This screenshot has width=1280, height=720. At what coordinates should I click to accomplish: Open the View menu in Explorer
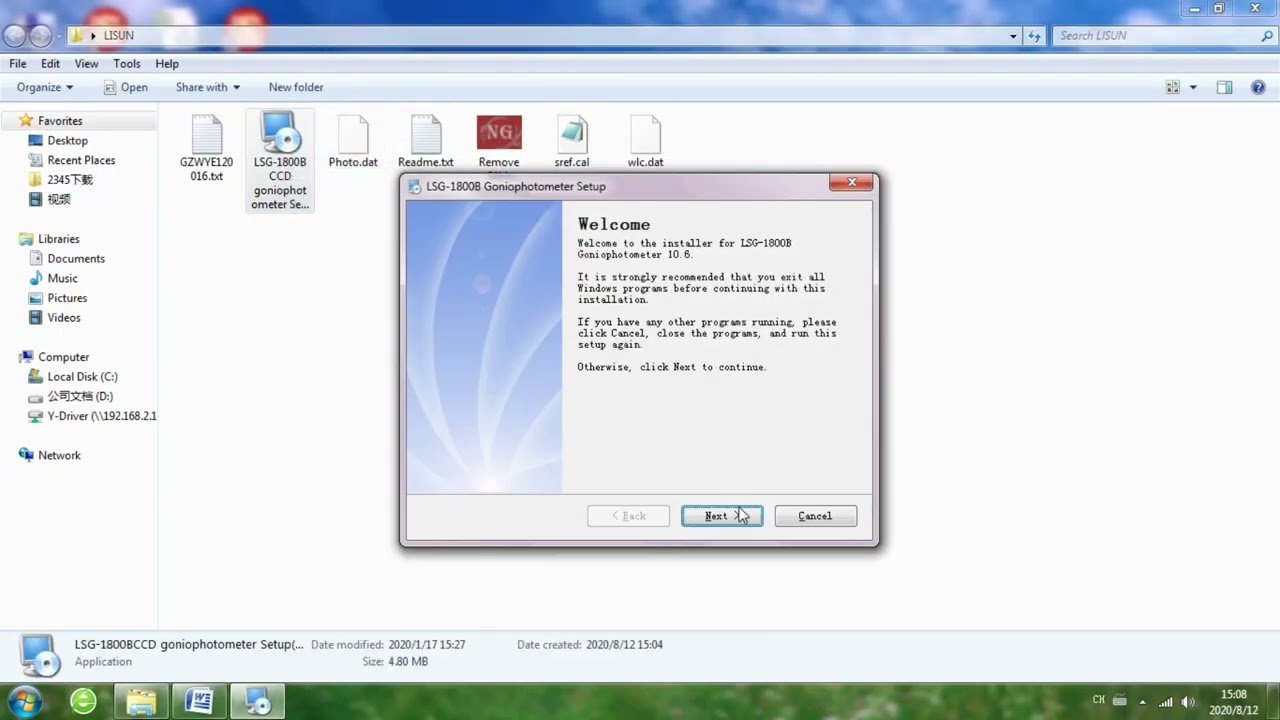pyautogui.click(x=86, y=63)
